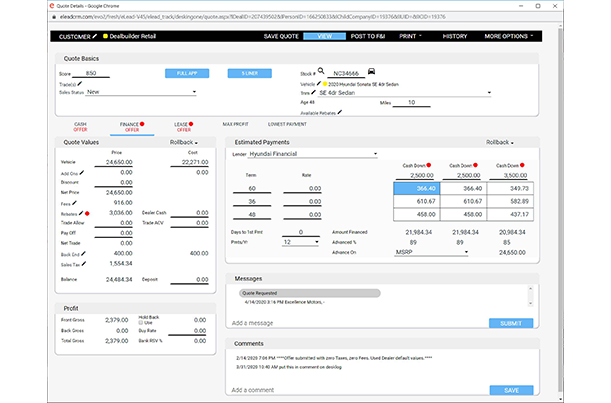Click the FULL APP button
The image size is (611, 403).
pos(187,73)
